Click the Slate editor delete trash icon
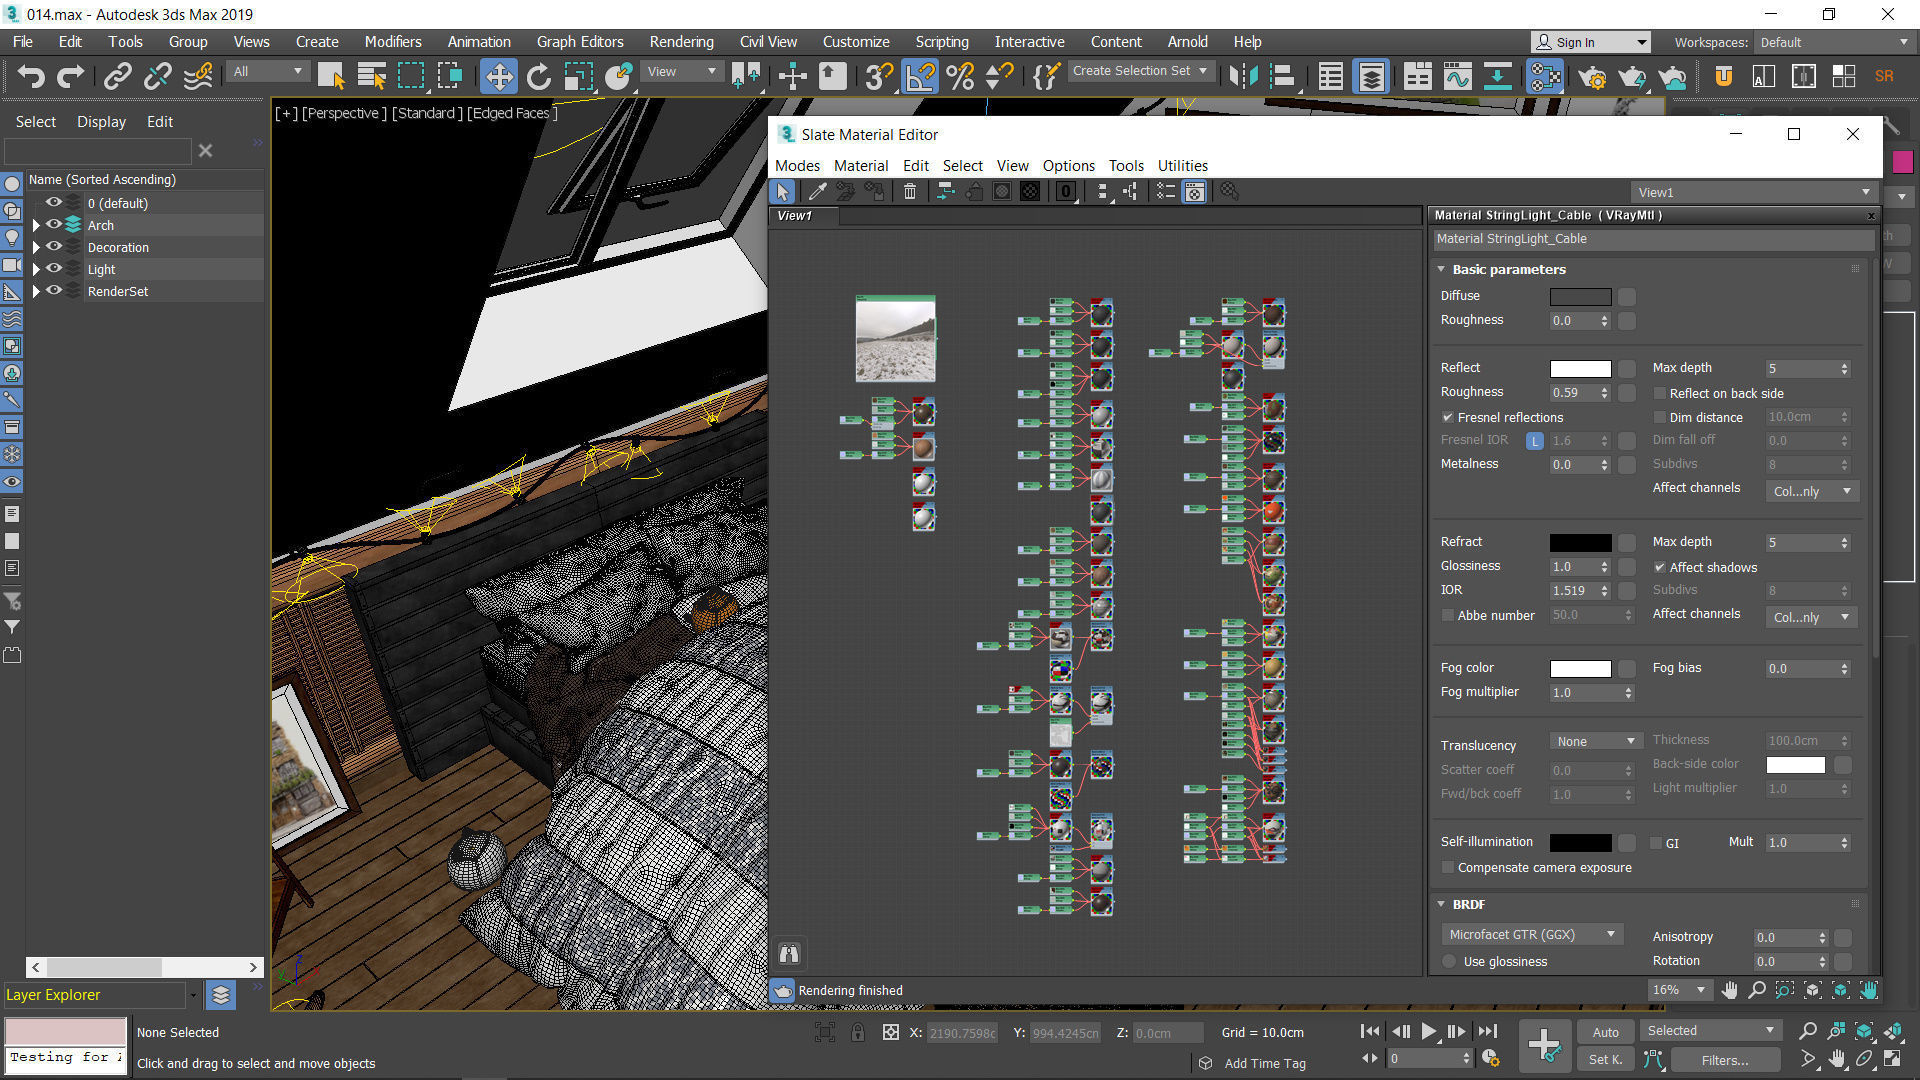The image size is (1920, 1080). coord(909,192)
